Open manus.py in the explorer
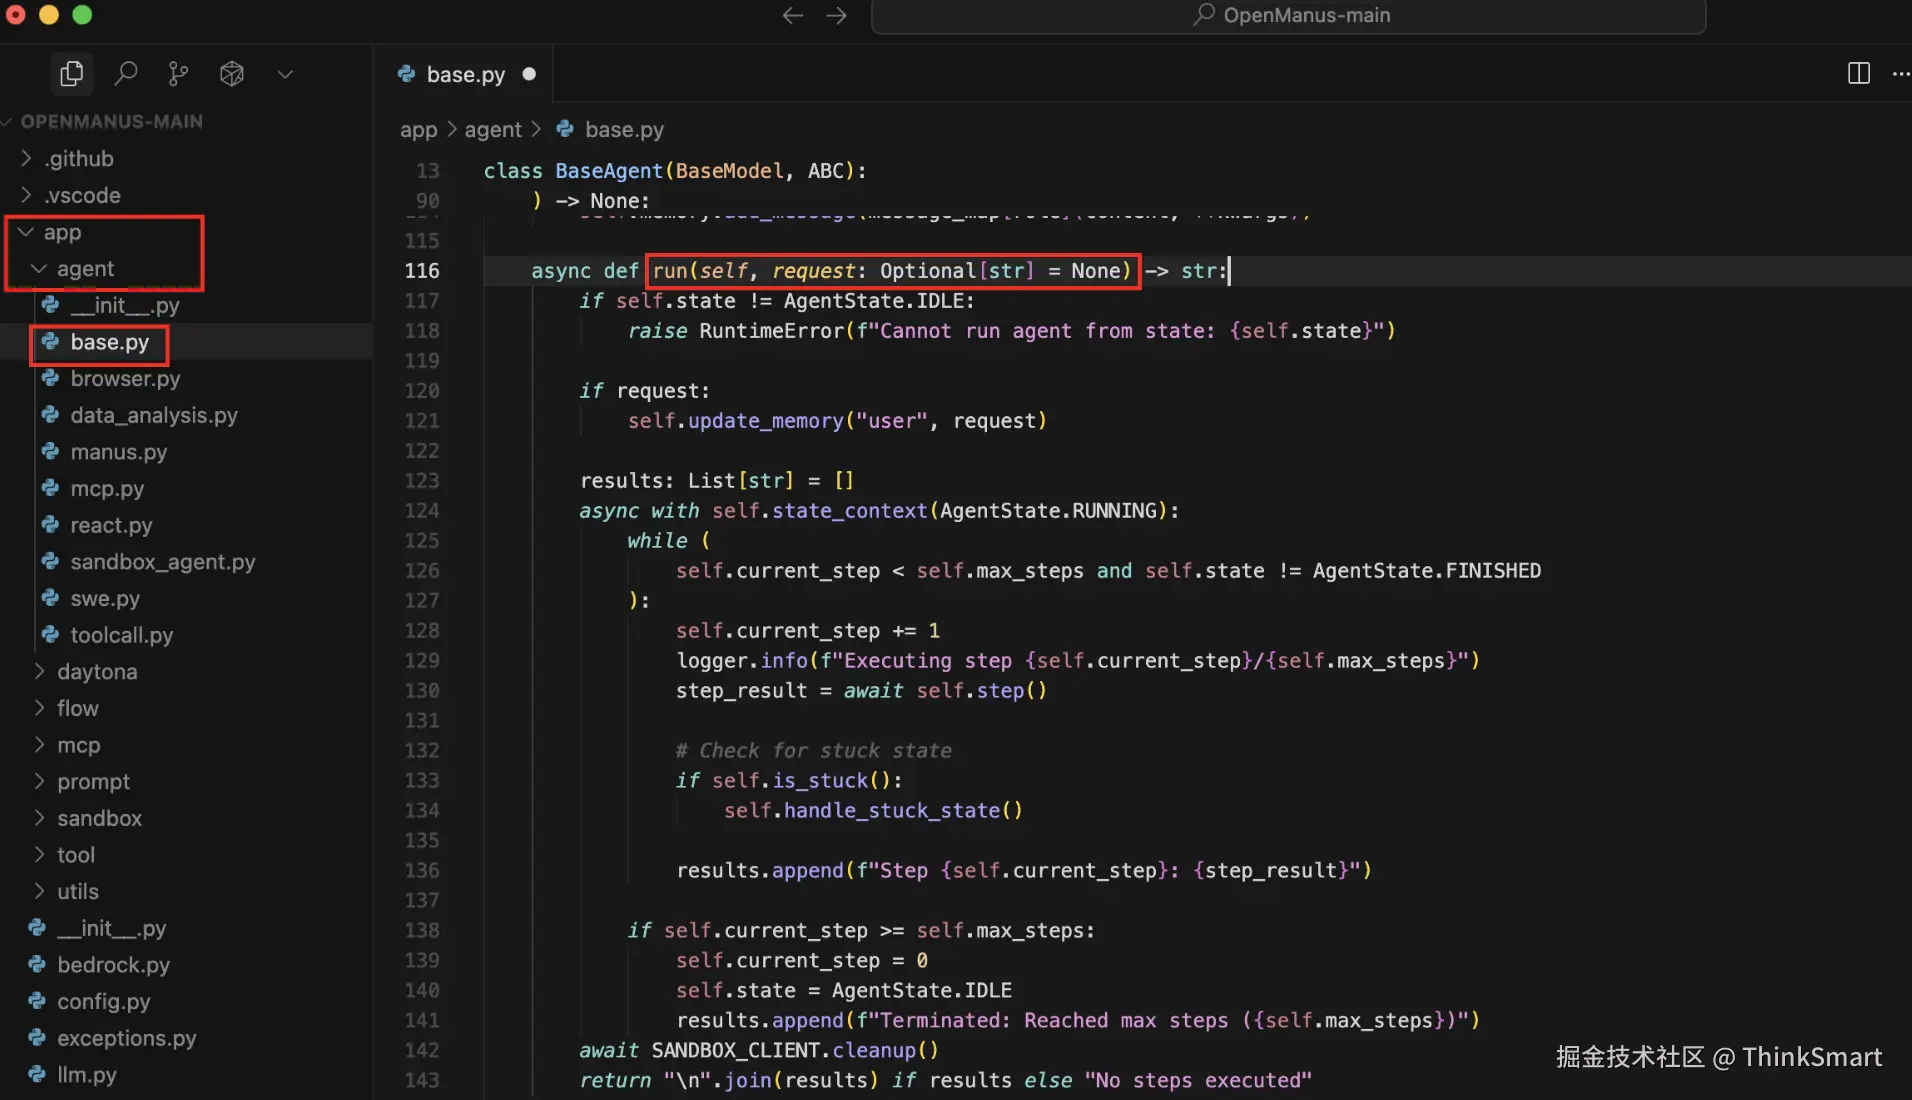1912x1100 pixels. [x=118, y=453]
